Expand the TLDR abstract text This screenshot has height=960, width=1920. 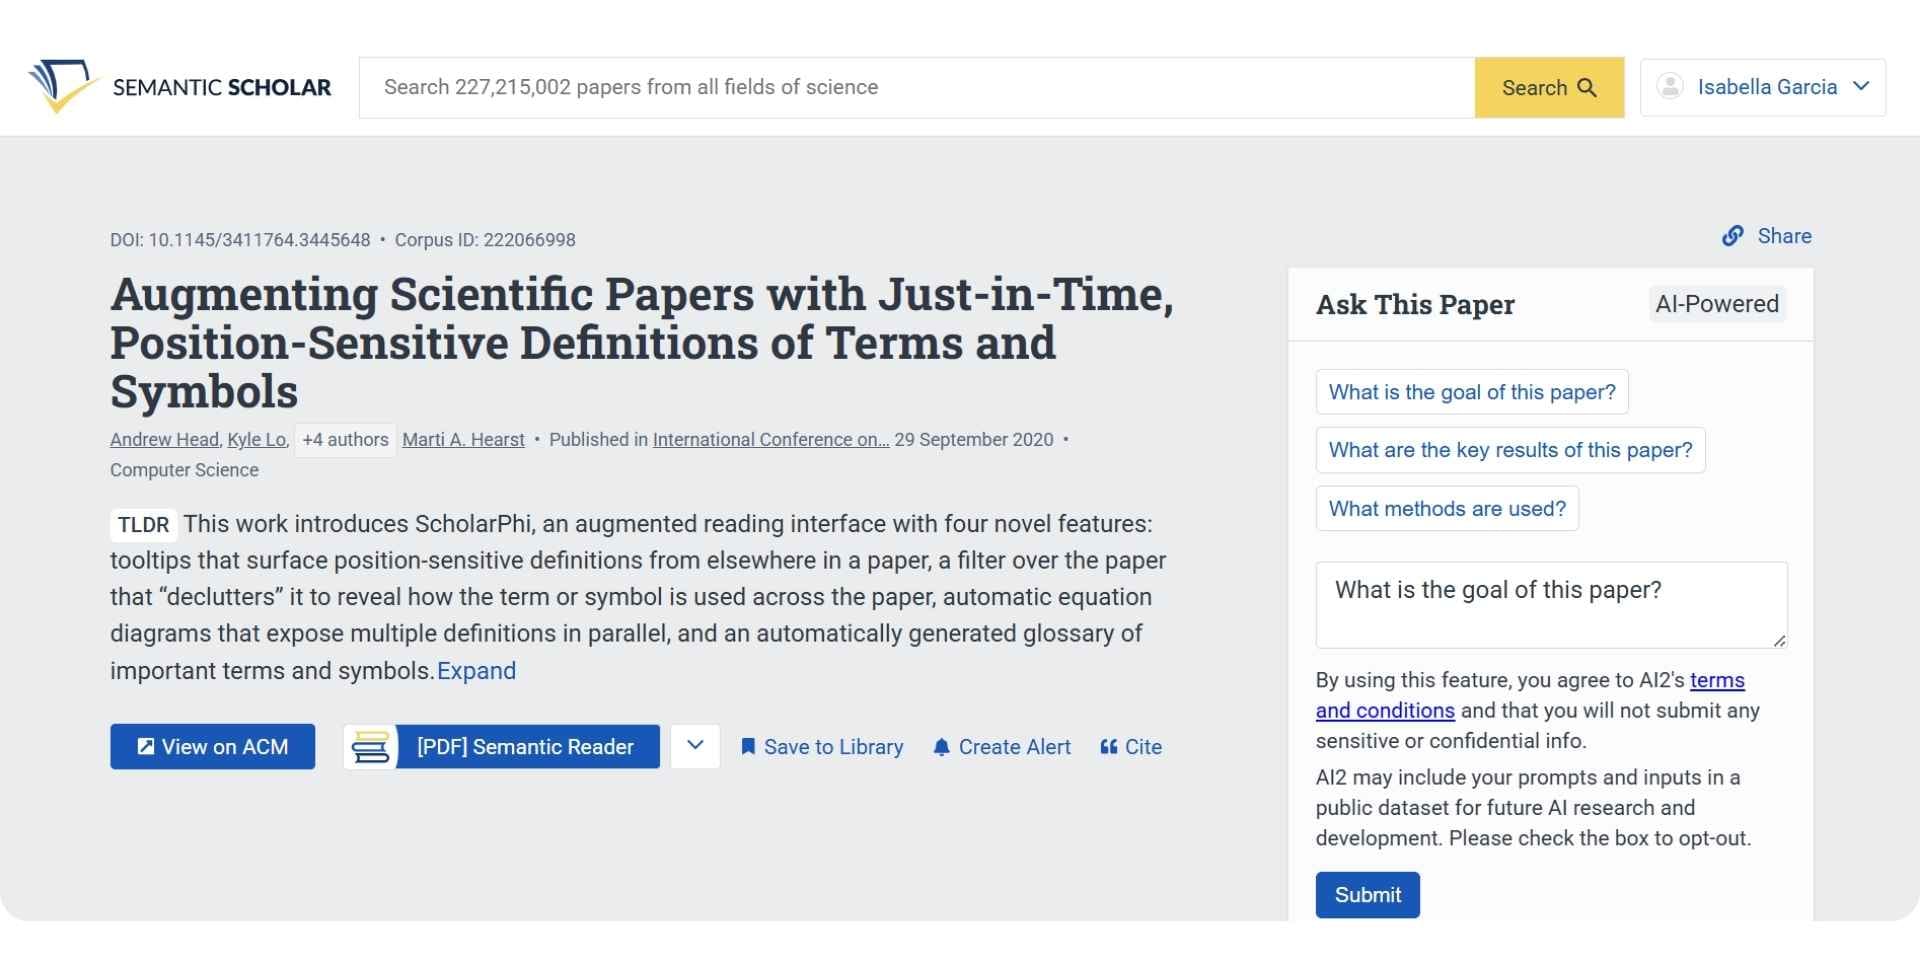click(477, 671)
